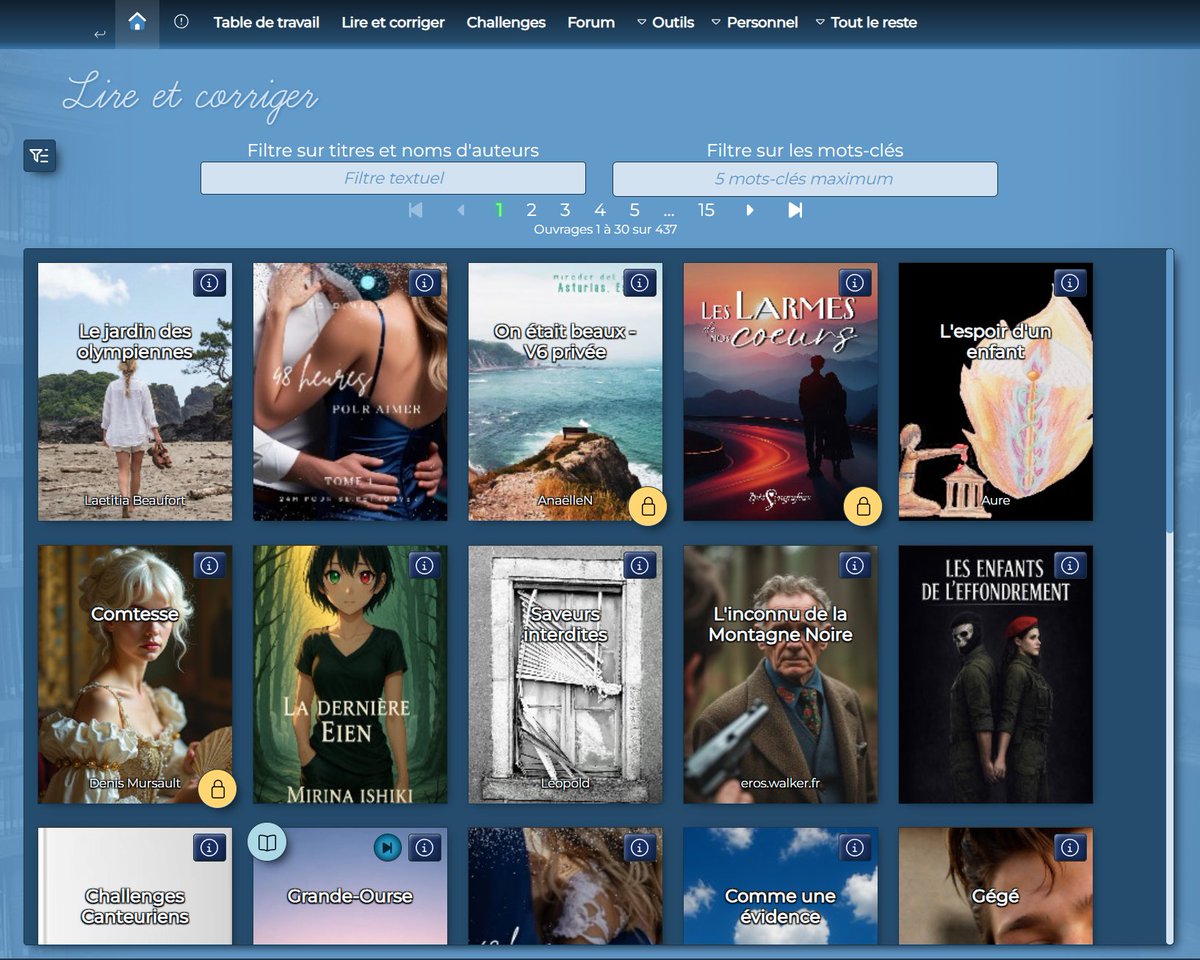Show info for Gégé

pos(1070,848)
